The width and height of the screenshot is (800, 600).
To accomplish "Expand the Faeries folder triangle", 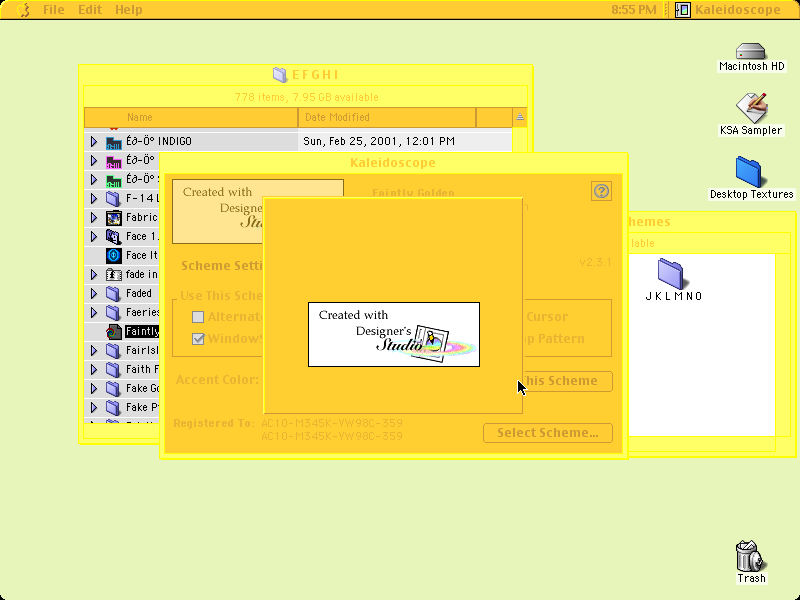I will [x=93, y=312].
